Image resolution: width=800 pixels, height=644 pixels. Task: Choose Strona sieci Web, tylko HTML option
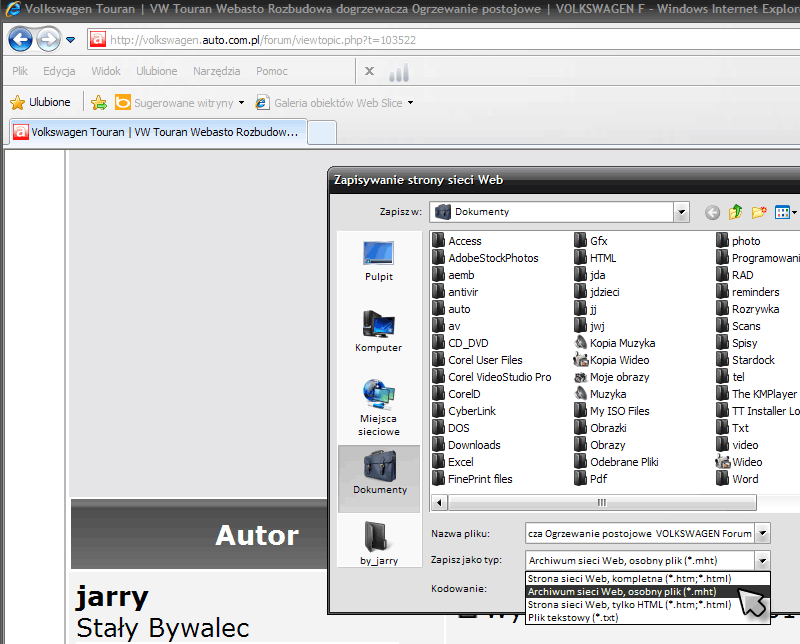pos(647,605)
